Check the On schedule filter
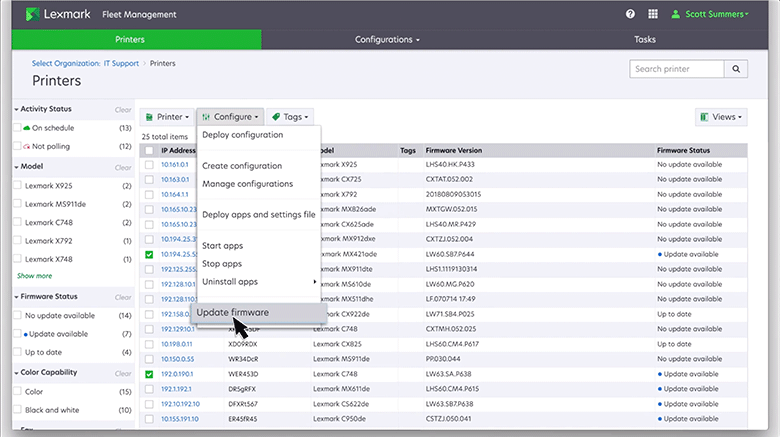The image size is (780, 437). click(19, 128)
